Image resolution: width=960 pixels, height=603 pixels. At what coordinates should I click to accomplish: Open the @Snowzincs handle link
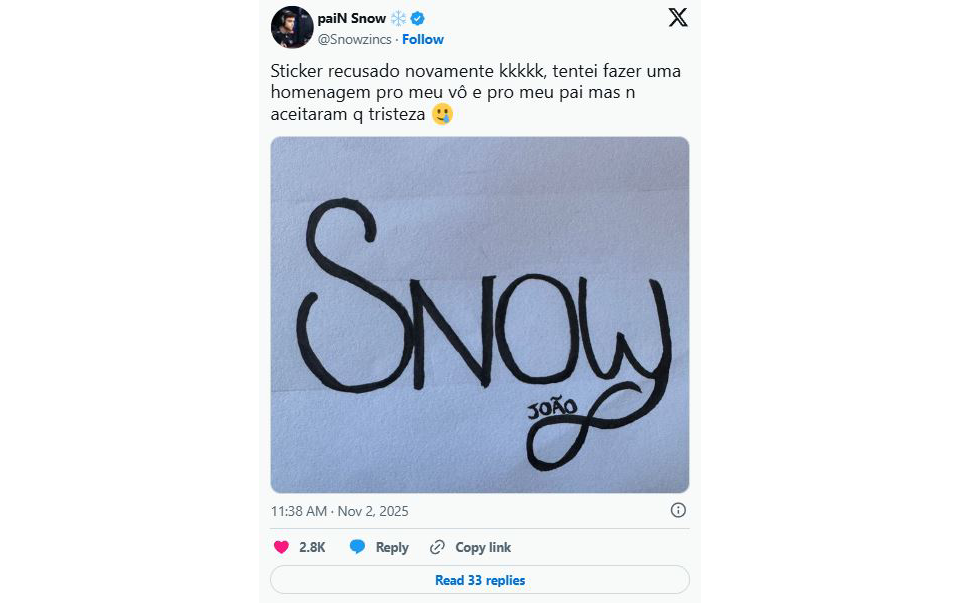(355, 39)
